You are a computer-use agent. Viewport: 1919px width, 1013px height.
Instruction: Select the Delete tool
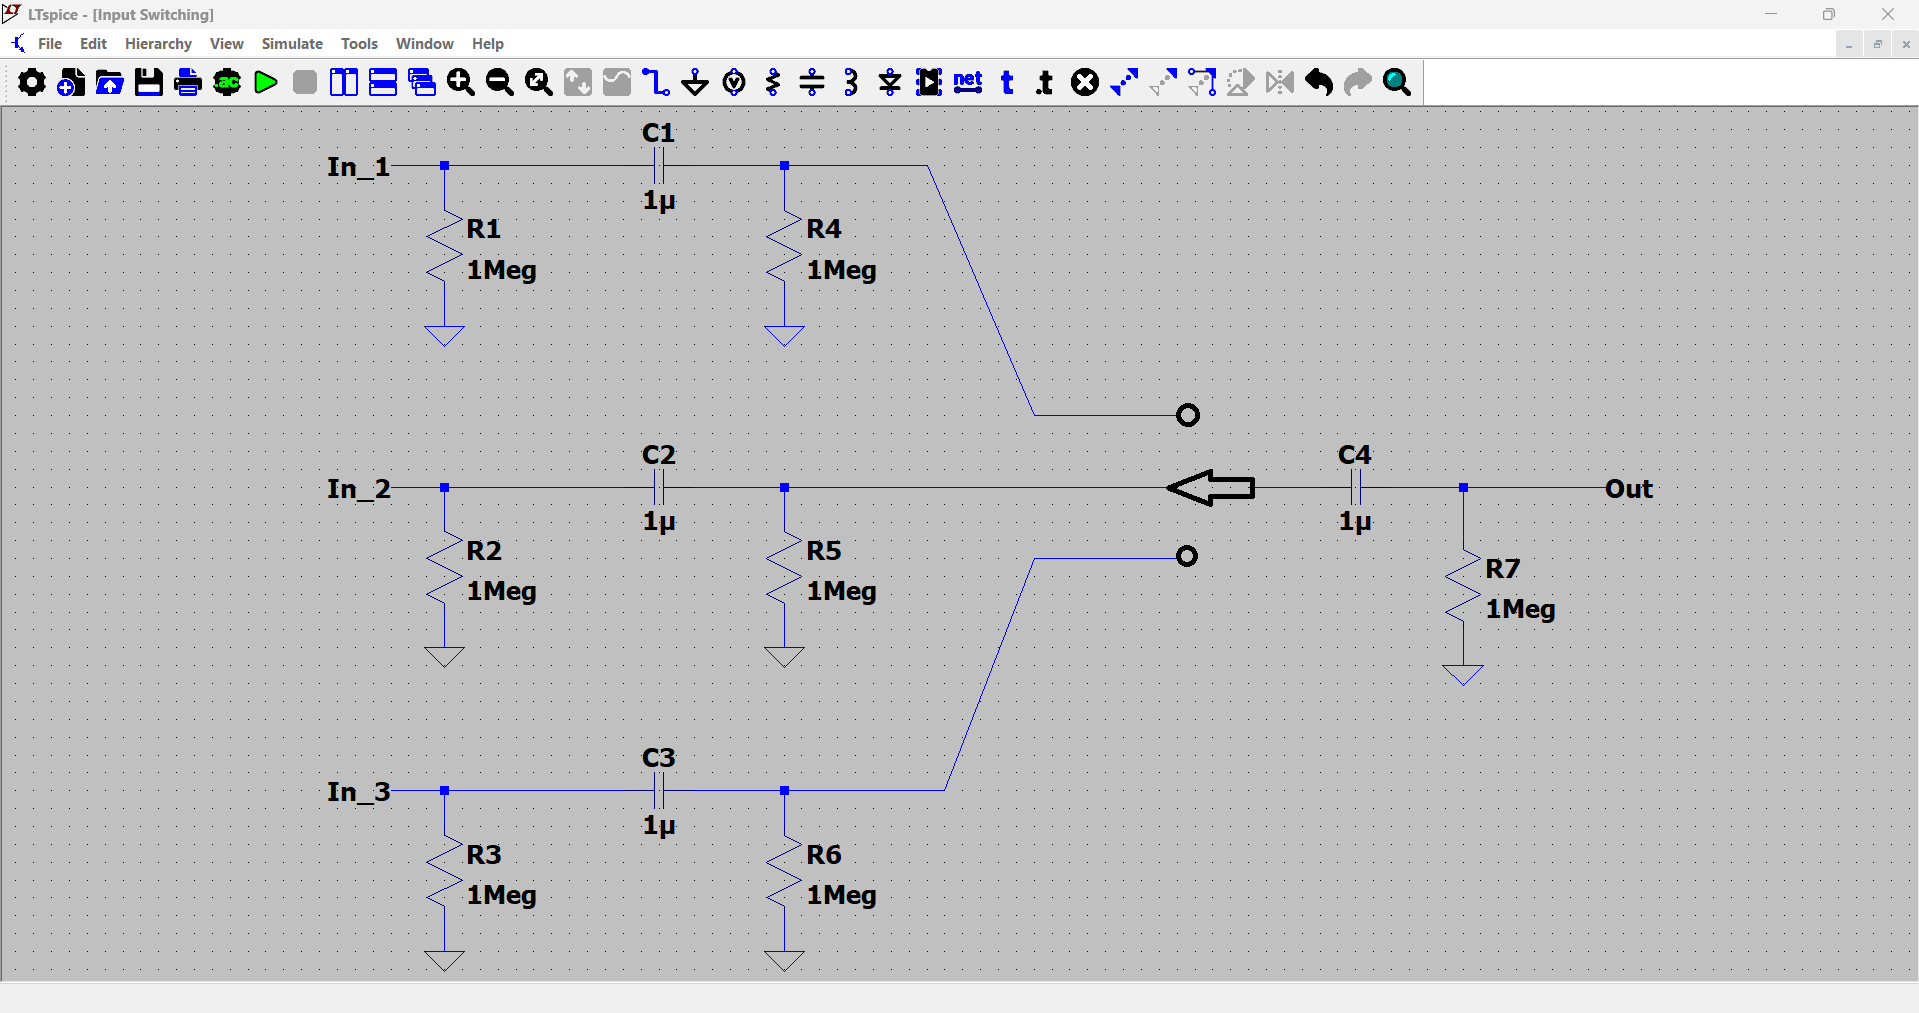coord(1085,82)
